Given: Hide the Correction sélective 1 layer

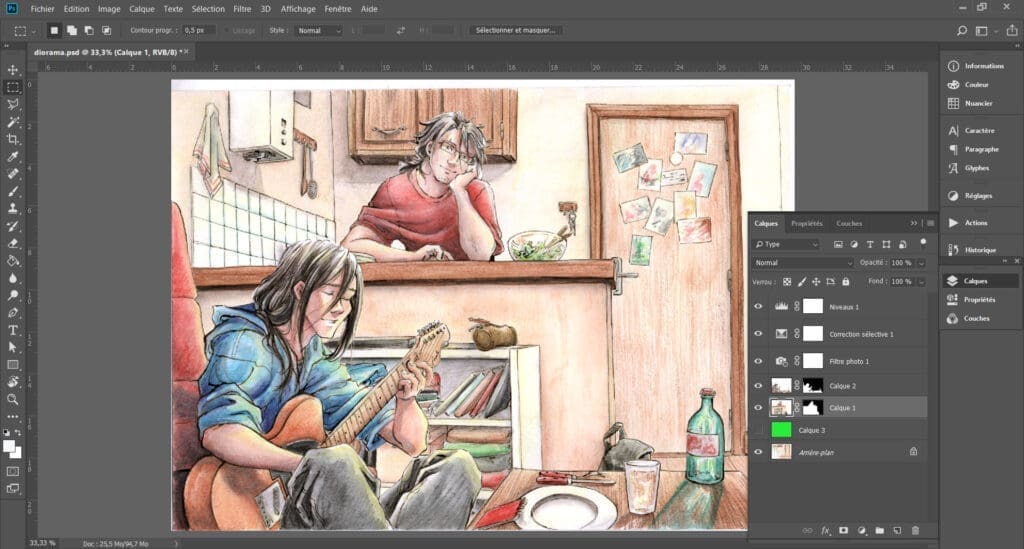Looking at the screenshot, I should point(758,334).
